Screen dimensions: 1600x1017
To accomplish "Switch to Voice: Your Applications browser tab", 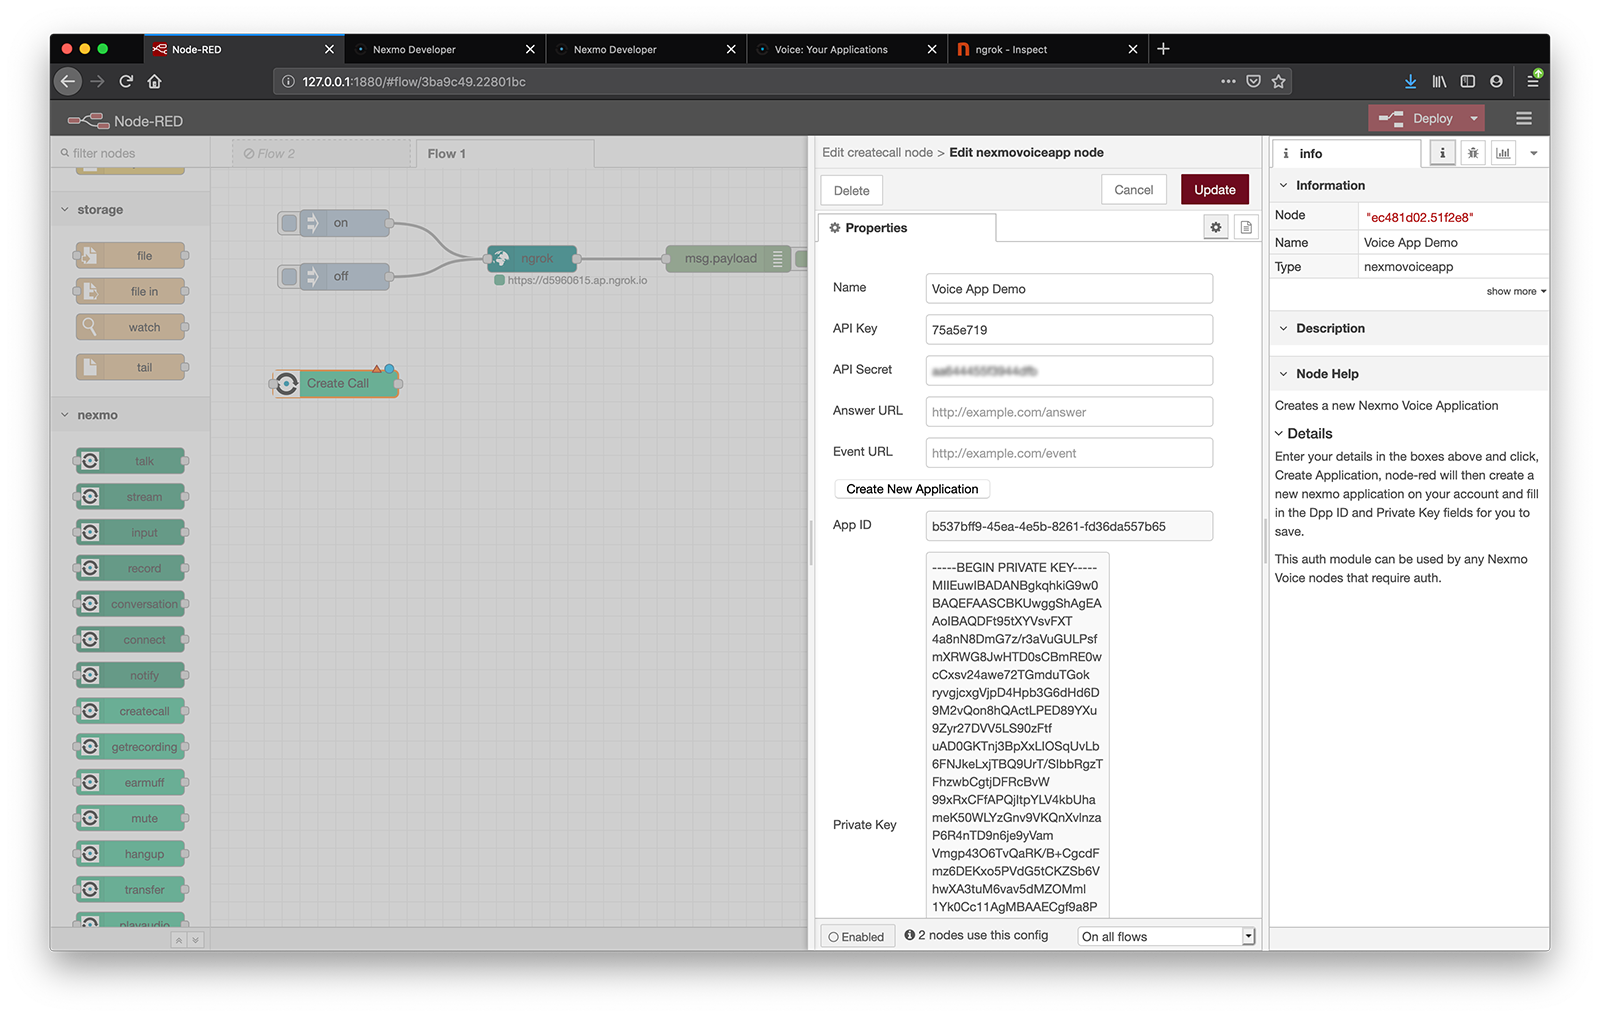I will (x=846, y=49).
